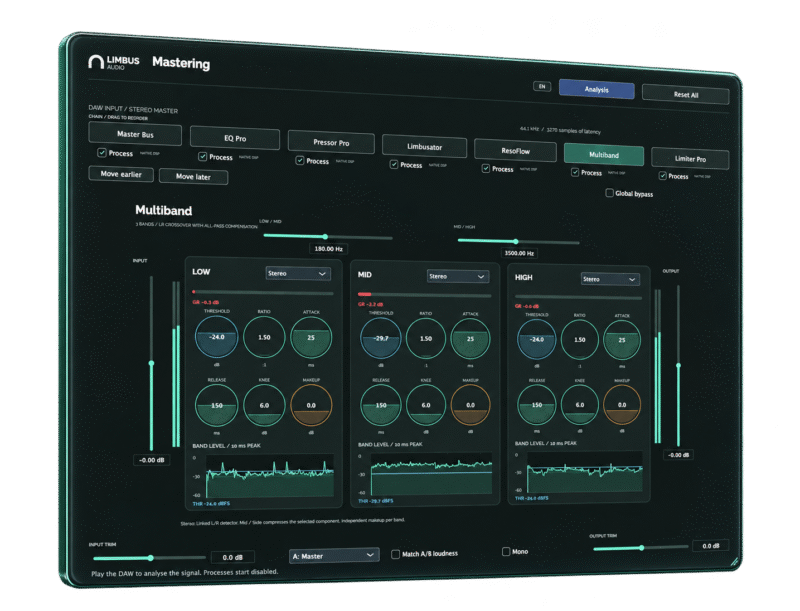Image resolution: width=800 pixels, height=611 pixels.
Task: Adjust the MID / HIGH crossover slider
Action: click(518, 241)
